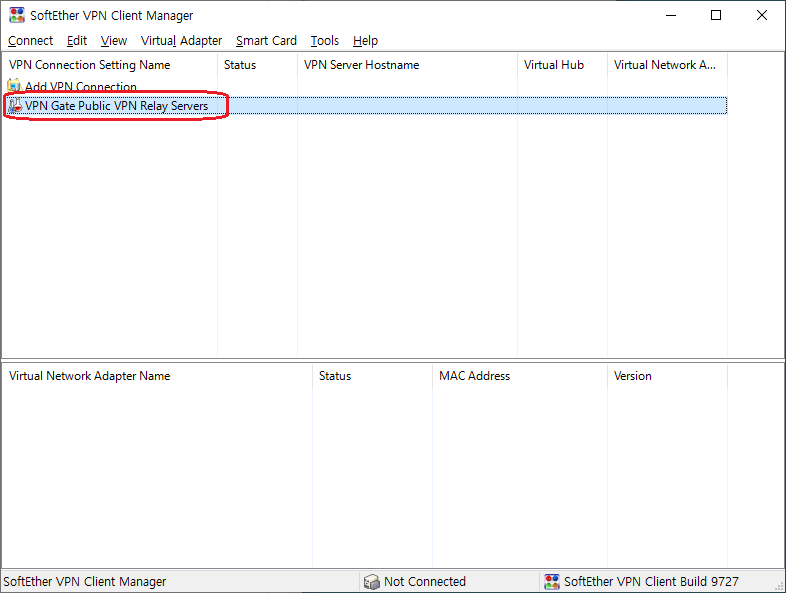The width and height of the screenshot is (786, 593).
Task: Click the Add VPN Connection icon
Action: pyautogui.click(x=14, y=86)
